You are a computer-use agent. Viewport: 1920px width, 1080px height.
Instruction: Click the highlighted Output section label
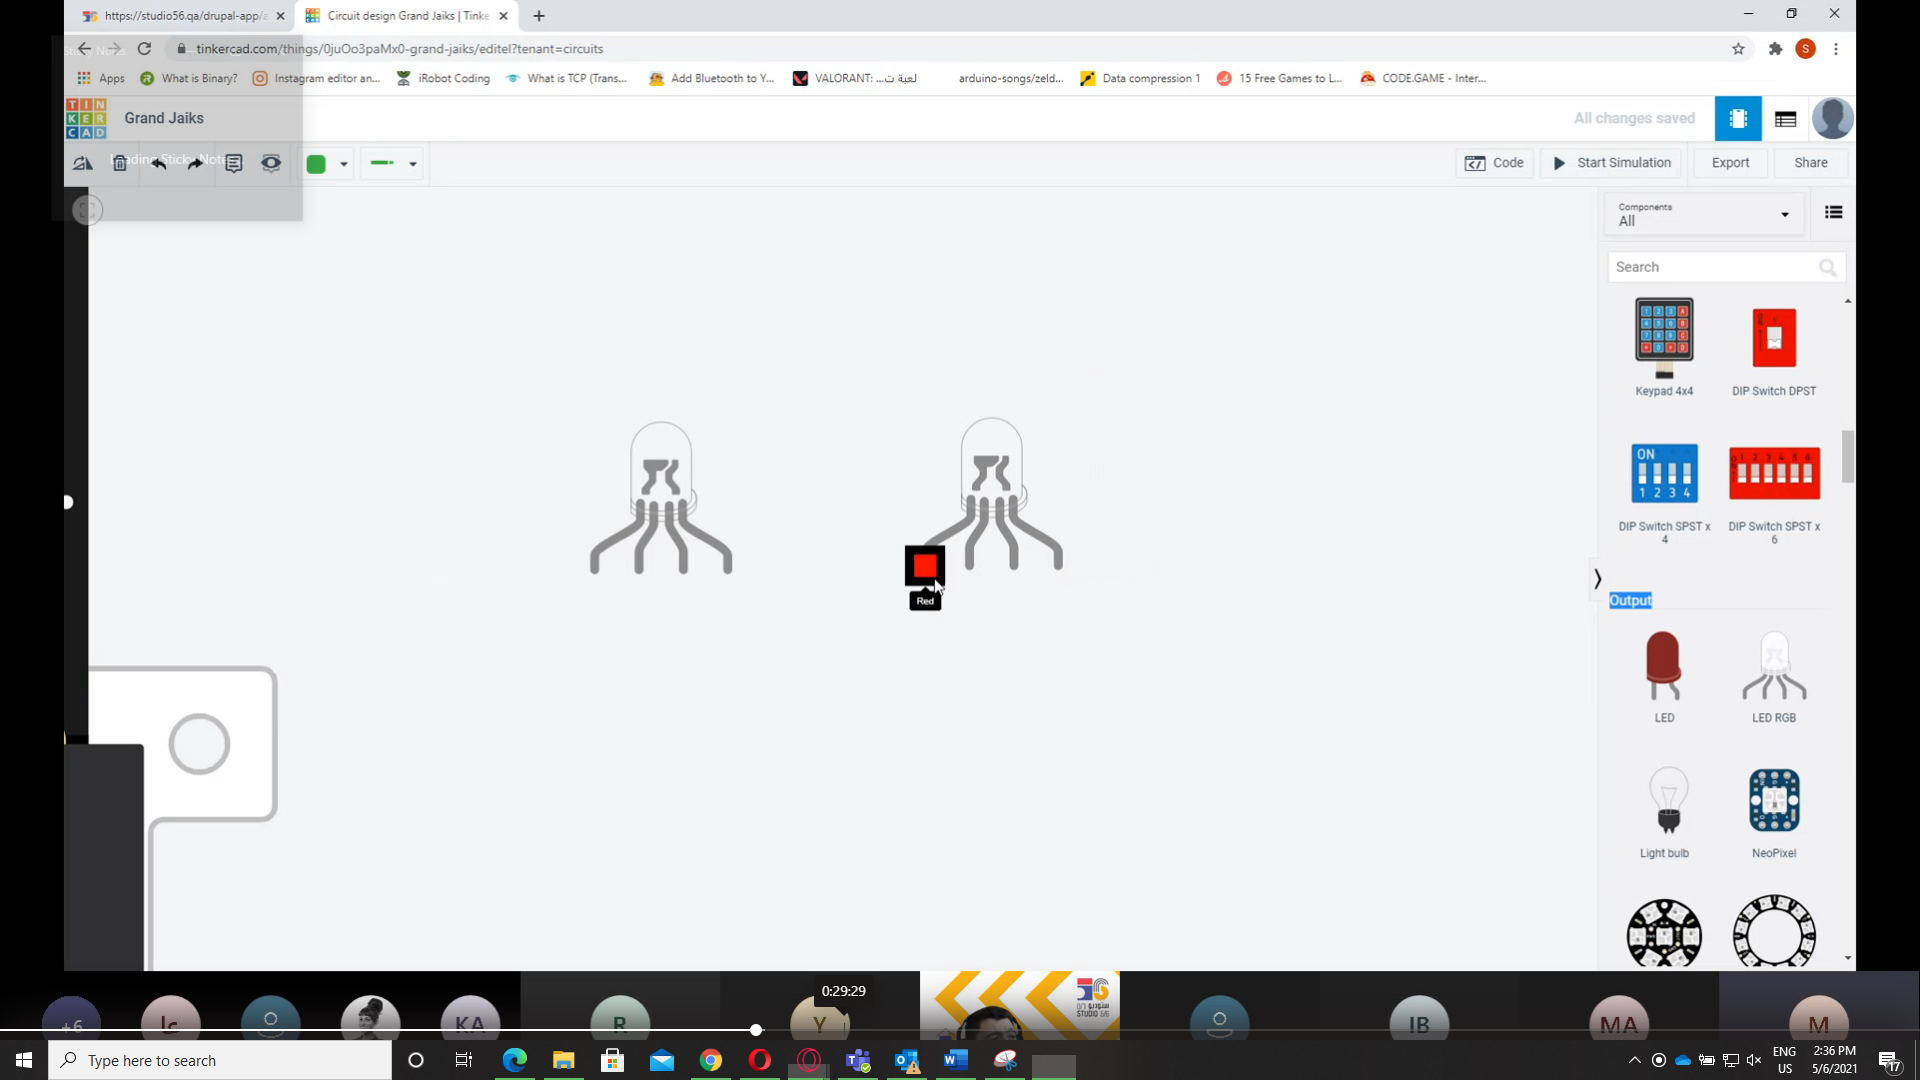pyautogui.click(x=1630, y=600)
